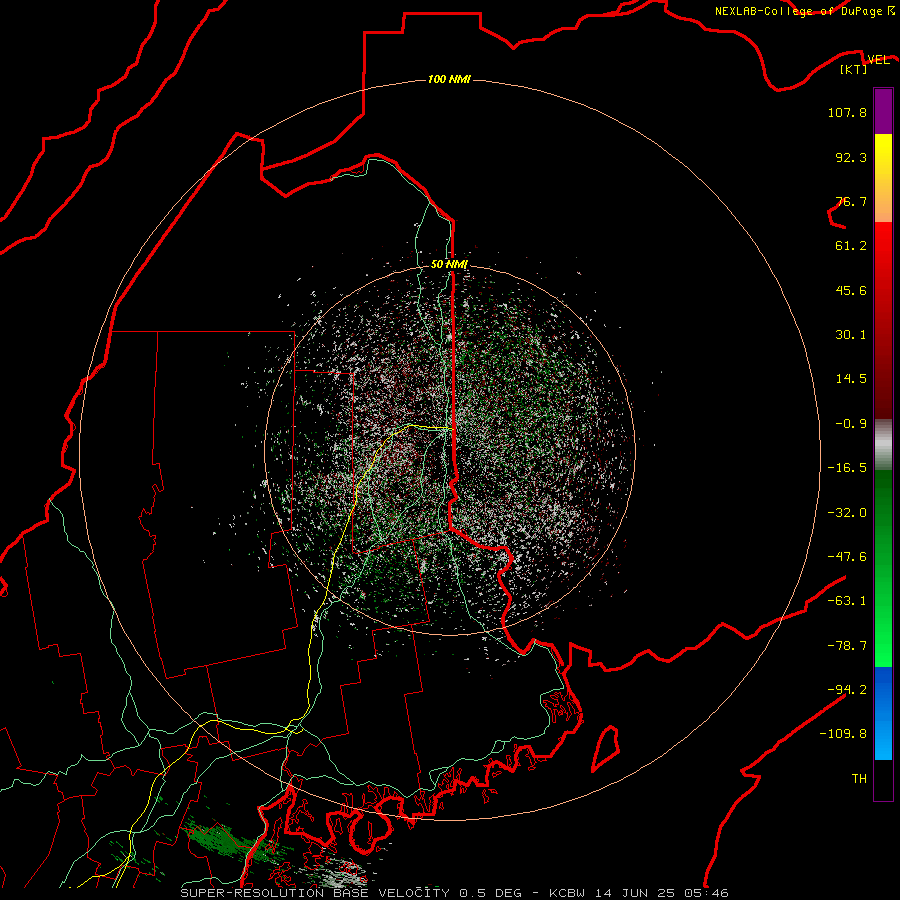Click the 45.6 legend value
Viewport: 900px width, 900px height.
(x=851, y=290)
